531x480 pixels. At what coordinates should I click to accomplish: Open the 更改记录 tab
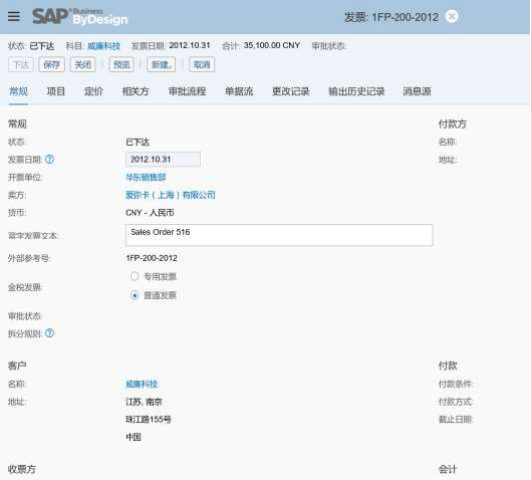291,91
